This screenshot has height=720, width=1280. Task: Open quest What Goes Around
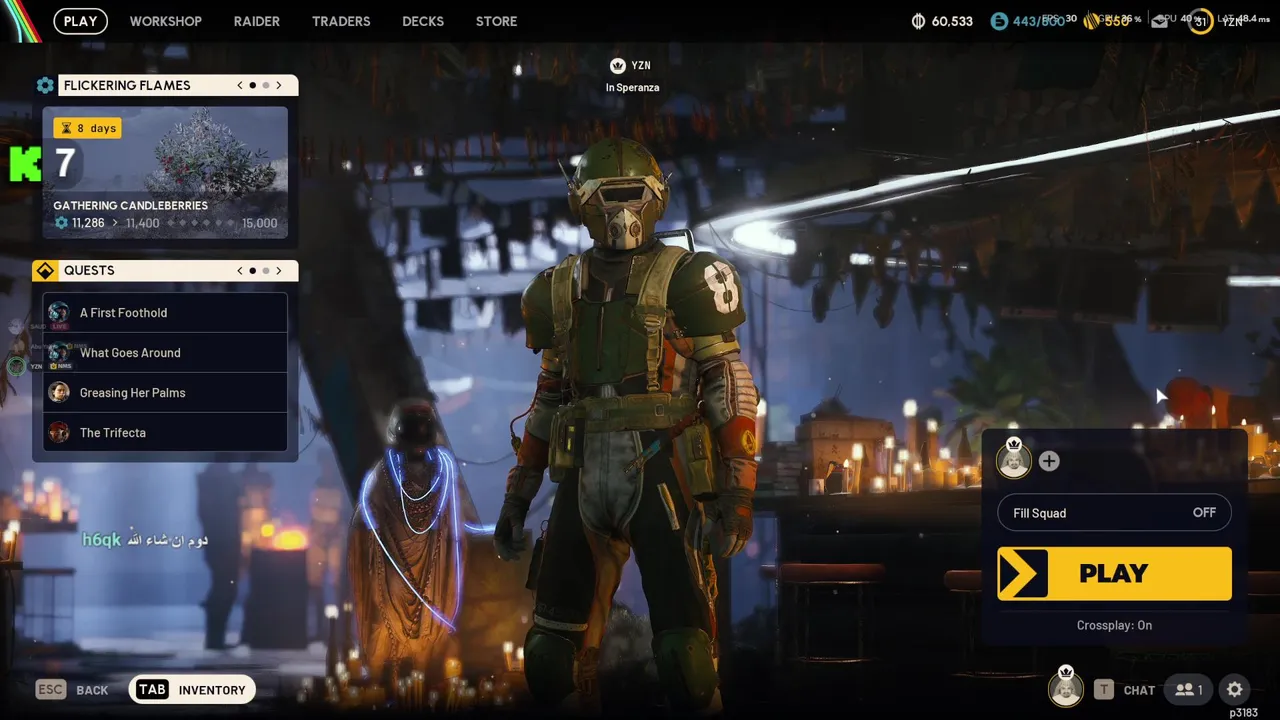(x=165, y=352)
